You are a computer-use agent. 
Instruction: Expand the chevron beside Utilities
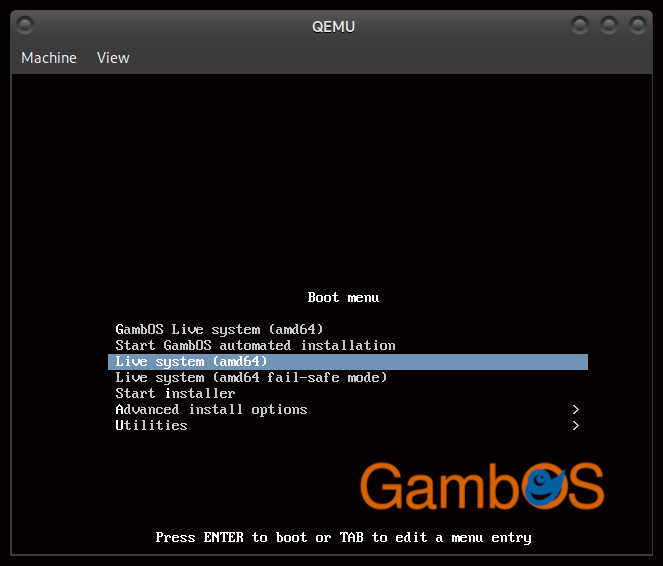pos(575,425)
